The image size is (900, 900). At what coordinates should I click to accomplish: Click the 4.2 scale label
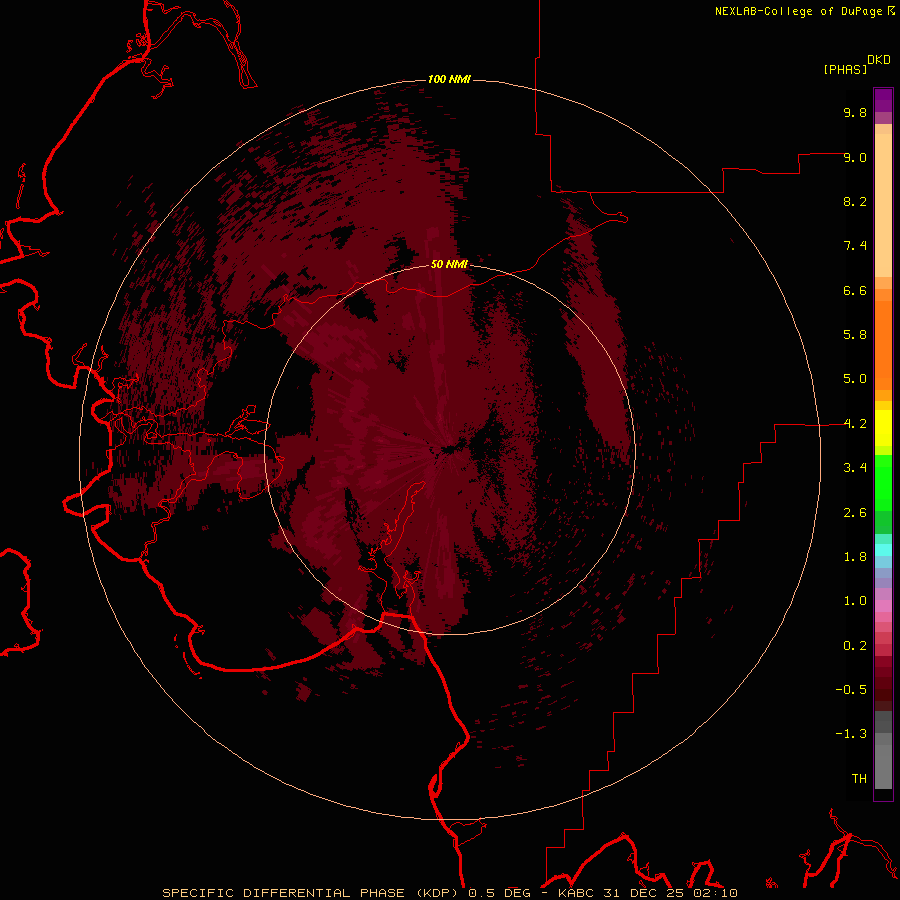point(855,424)
